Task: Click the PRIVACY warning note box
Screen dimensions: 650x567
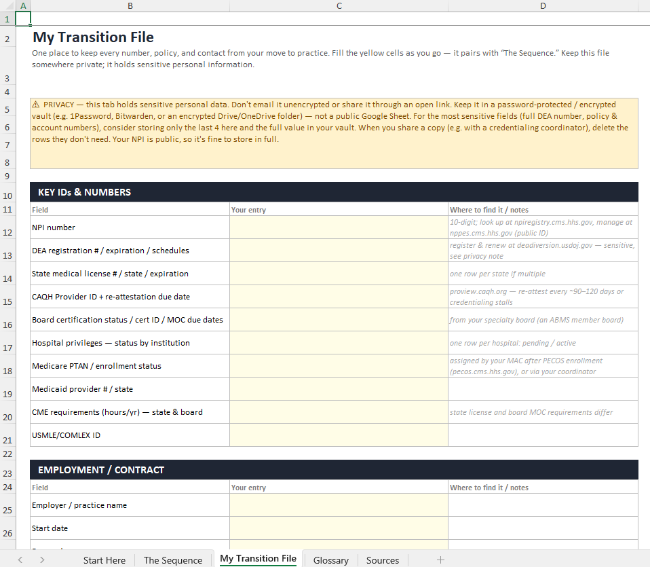Action: (334, 133)
